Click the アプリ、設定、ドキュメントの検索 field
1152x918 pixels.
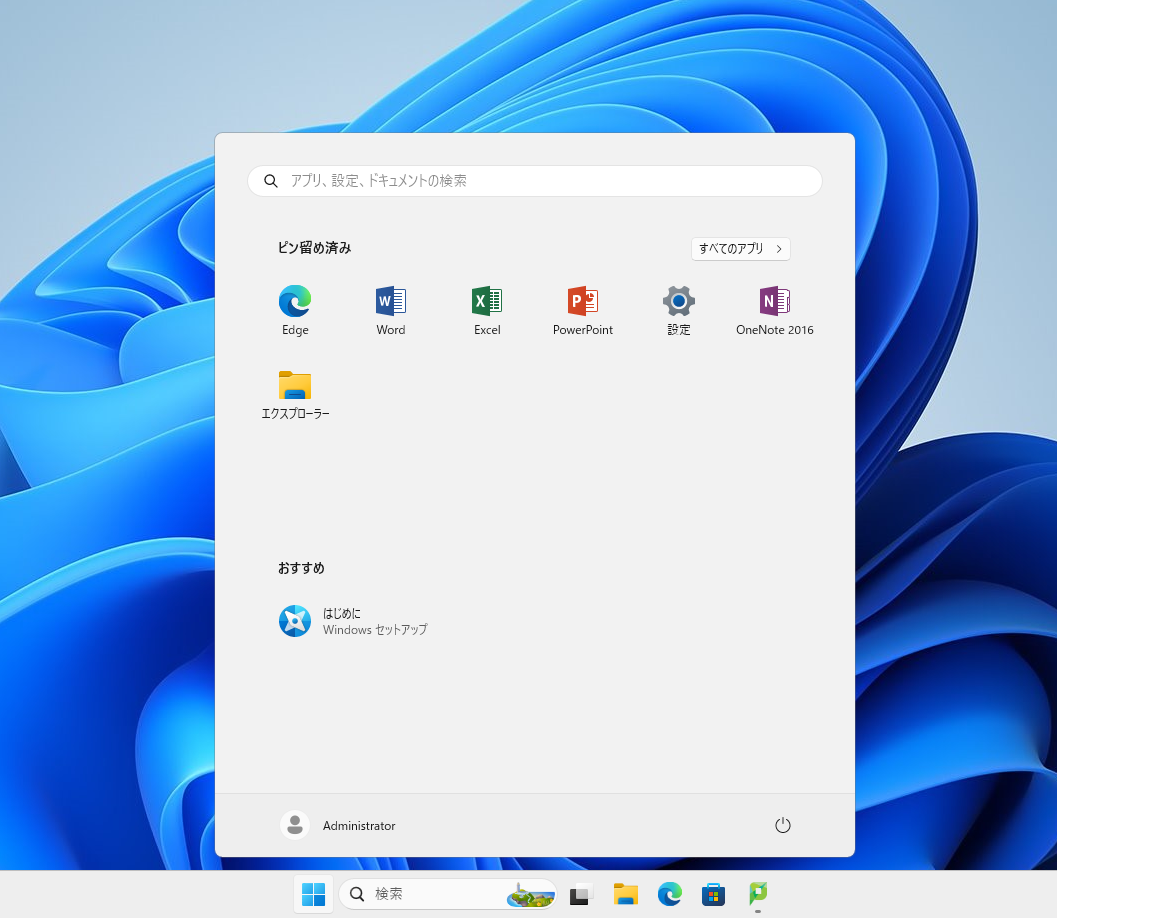pos(535,181)
